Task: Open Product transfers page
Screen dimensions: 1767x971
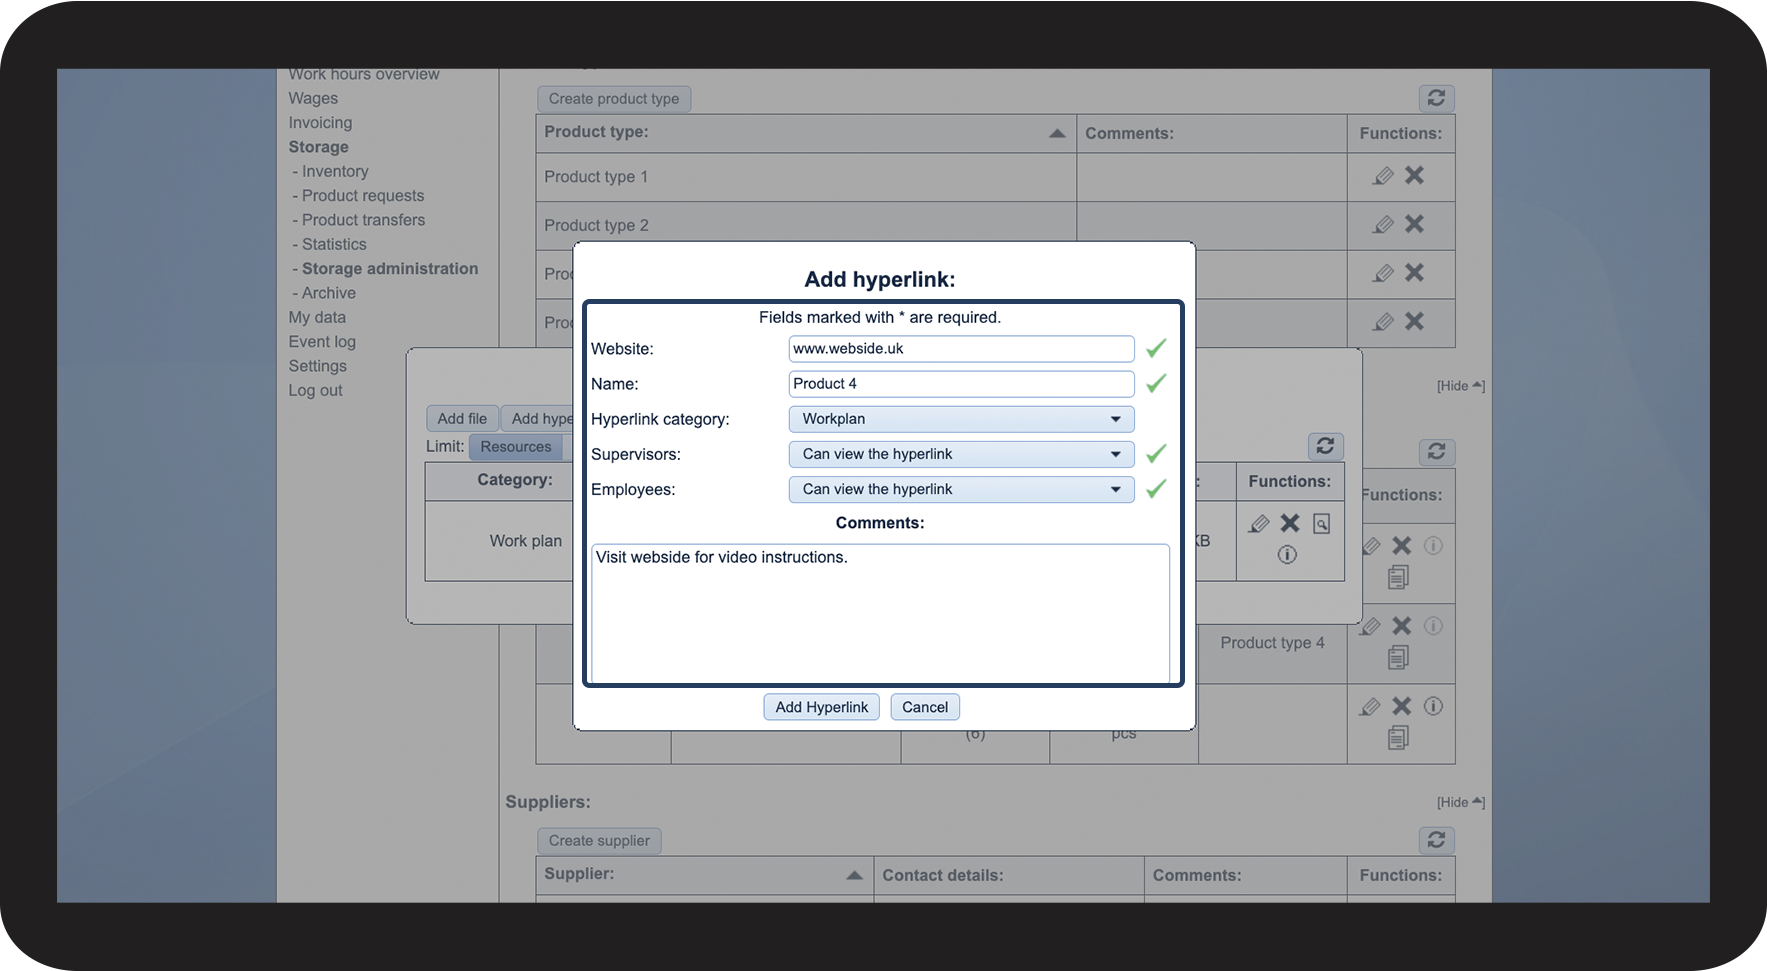Action: coord(363,220)
